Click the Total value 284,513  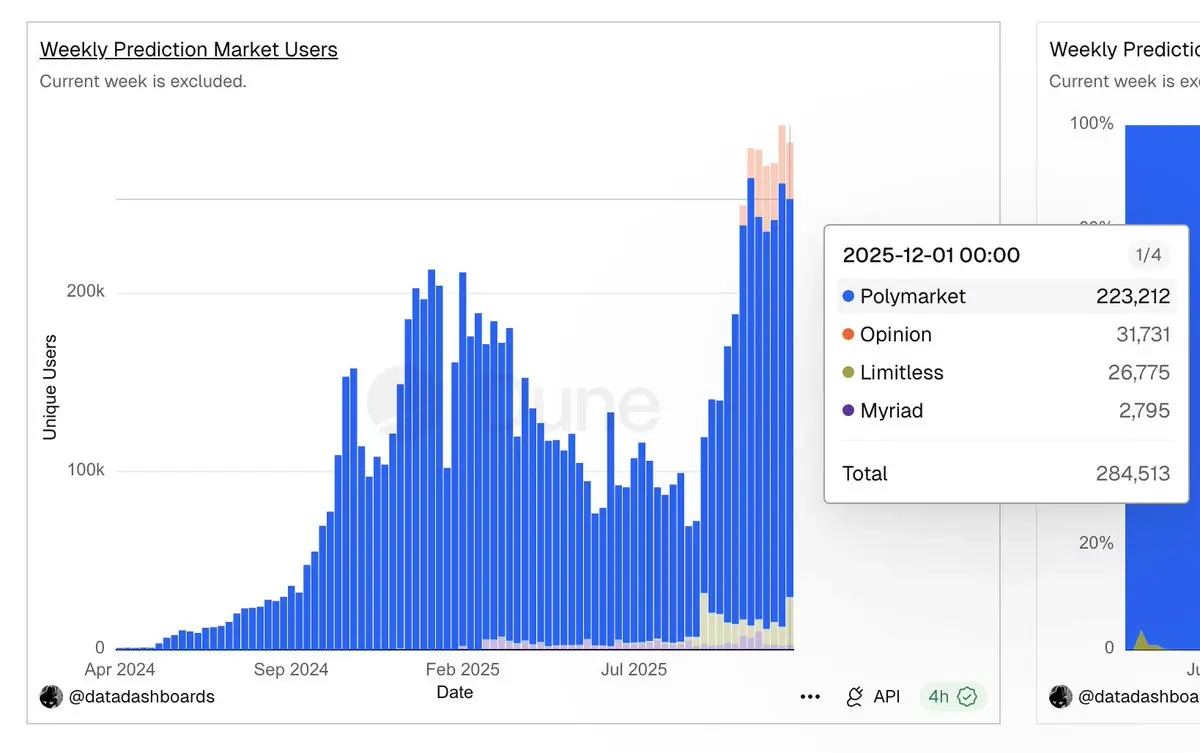[1133, 473]
